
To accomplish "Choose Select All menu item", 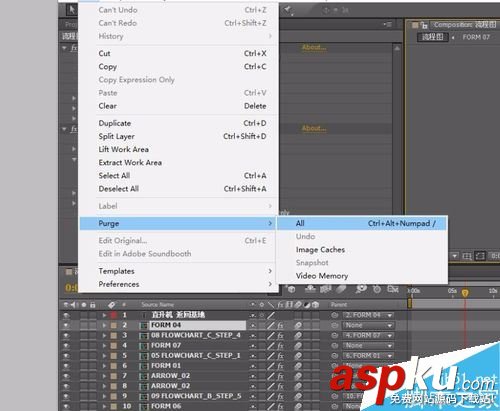I will 178,176.
